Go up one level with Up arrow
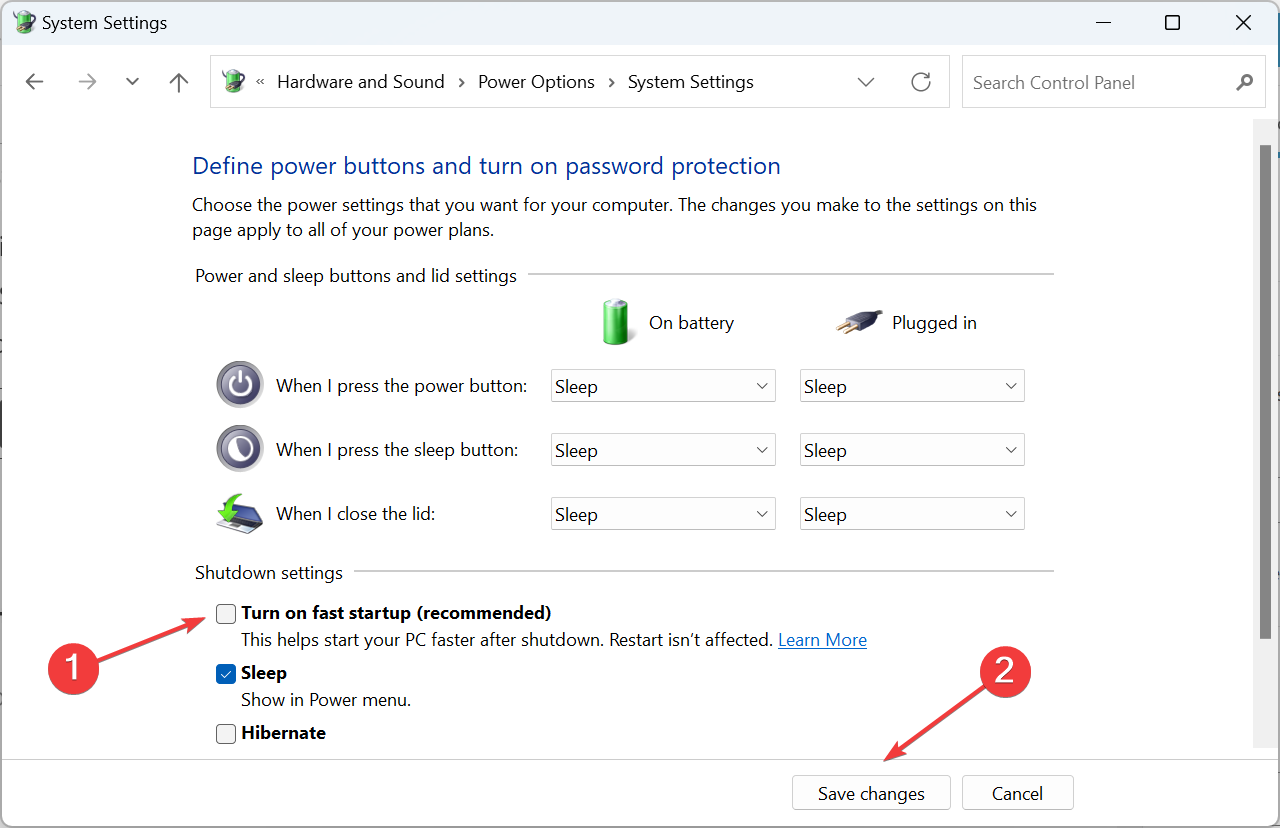Viewport: 1280px width, 828px height. (179, 82)
